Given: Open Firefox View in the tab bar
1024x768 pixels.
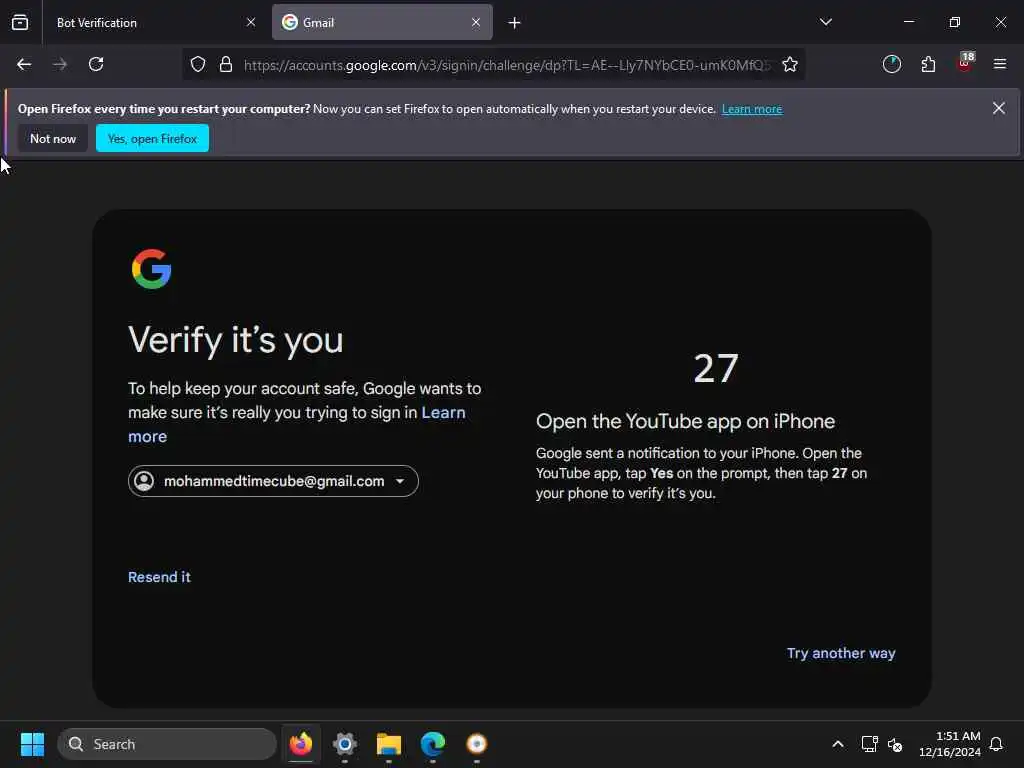Looking at the screenshot, I should pos(20,22).
